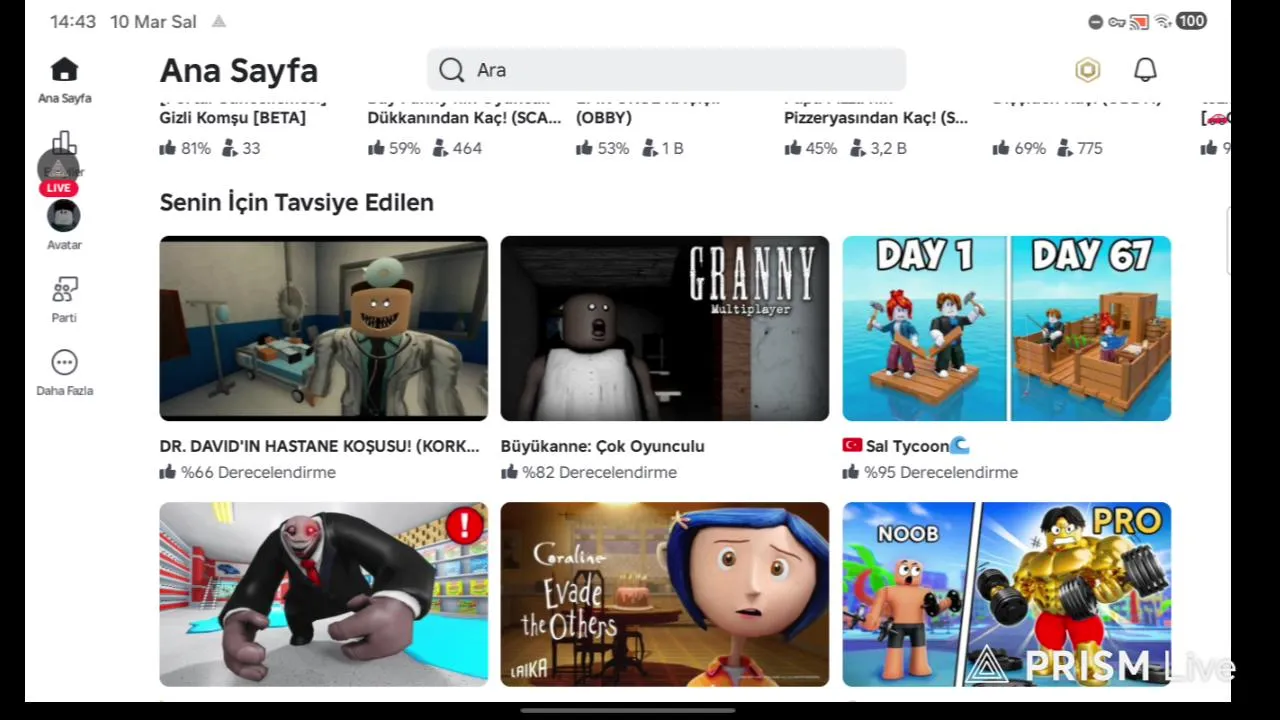1280x720 pixels.
Task: Select DR. DAVID'IN HASTANE KOŞUSU title
Action: tap(320, 446)
